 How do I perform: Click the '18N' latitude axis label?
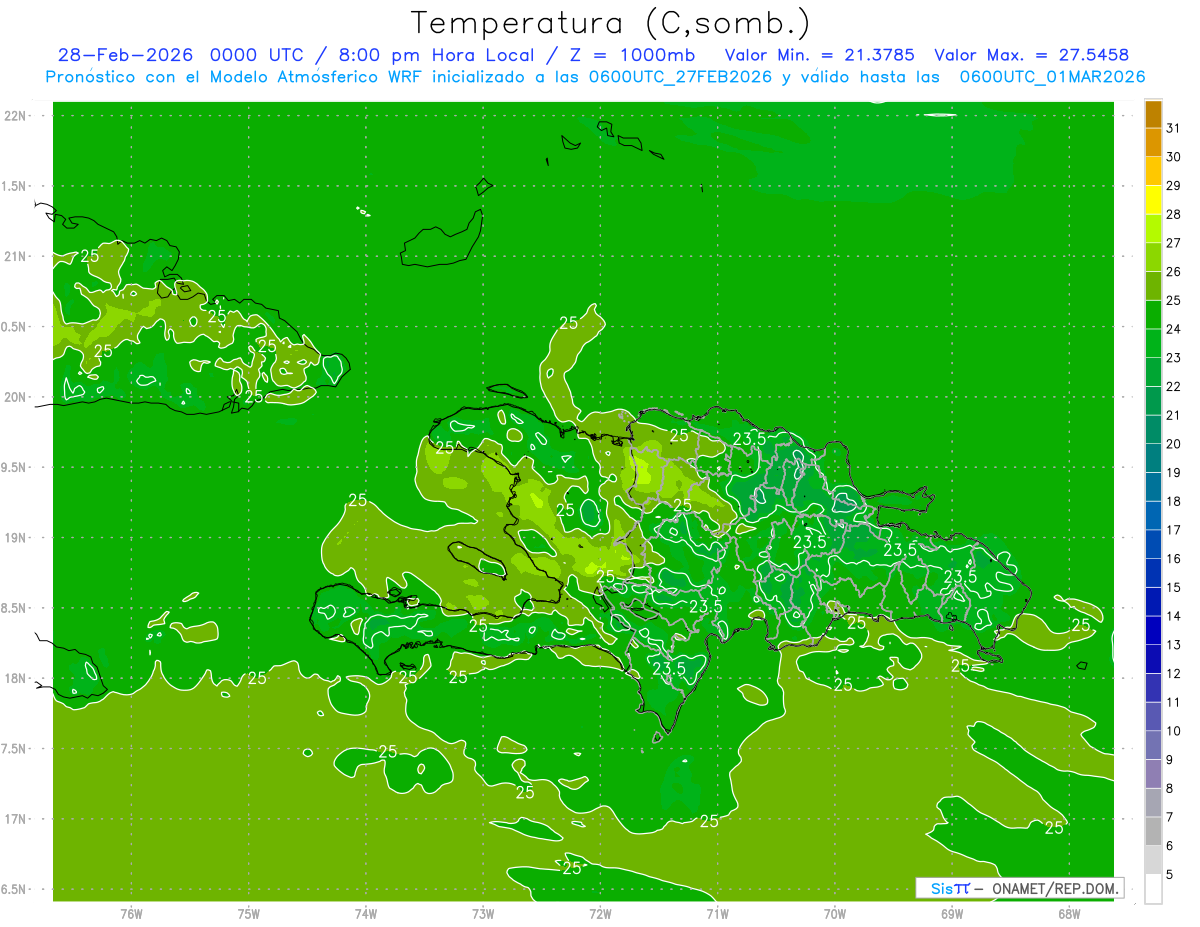[x=15, y=679]
